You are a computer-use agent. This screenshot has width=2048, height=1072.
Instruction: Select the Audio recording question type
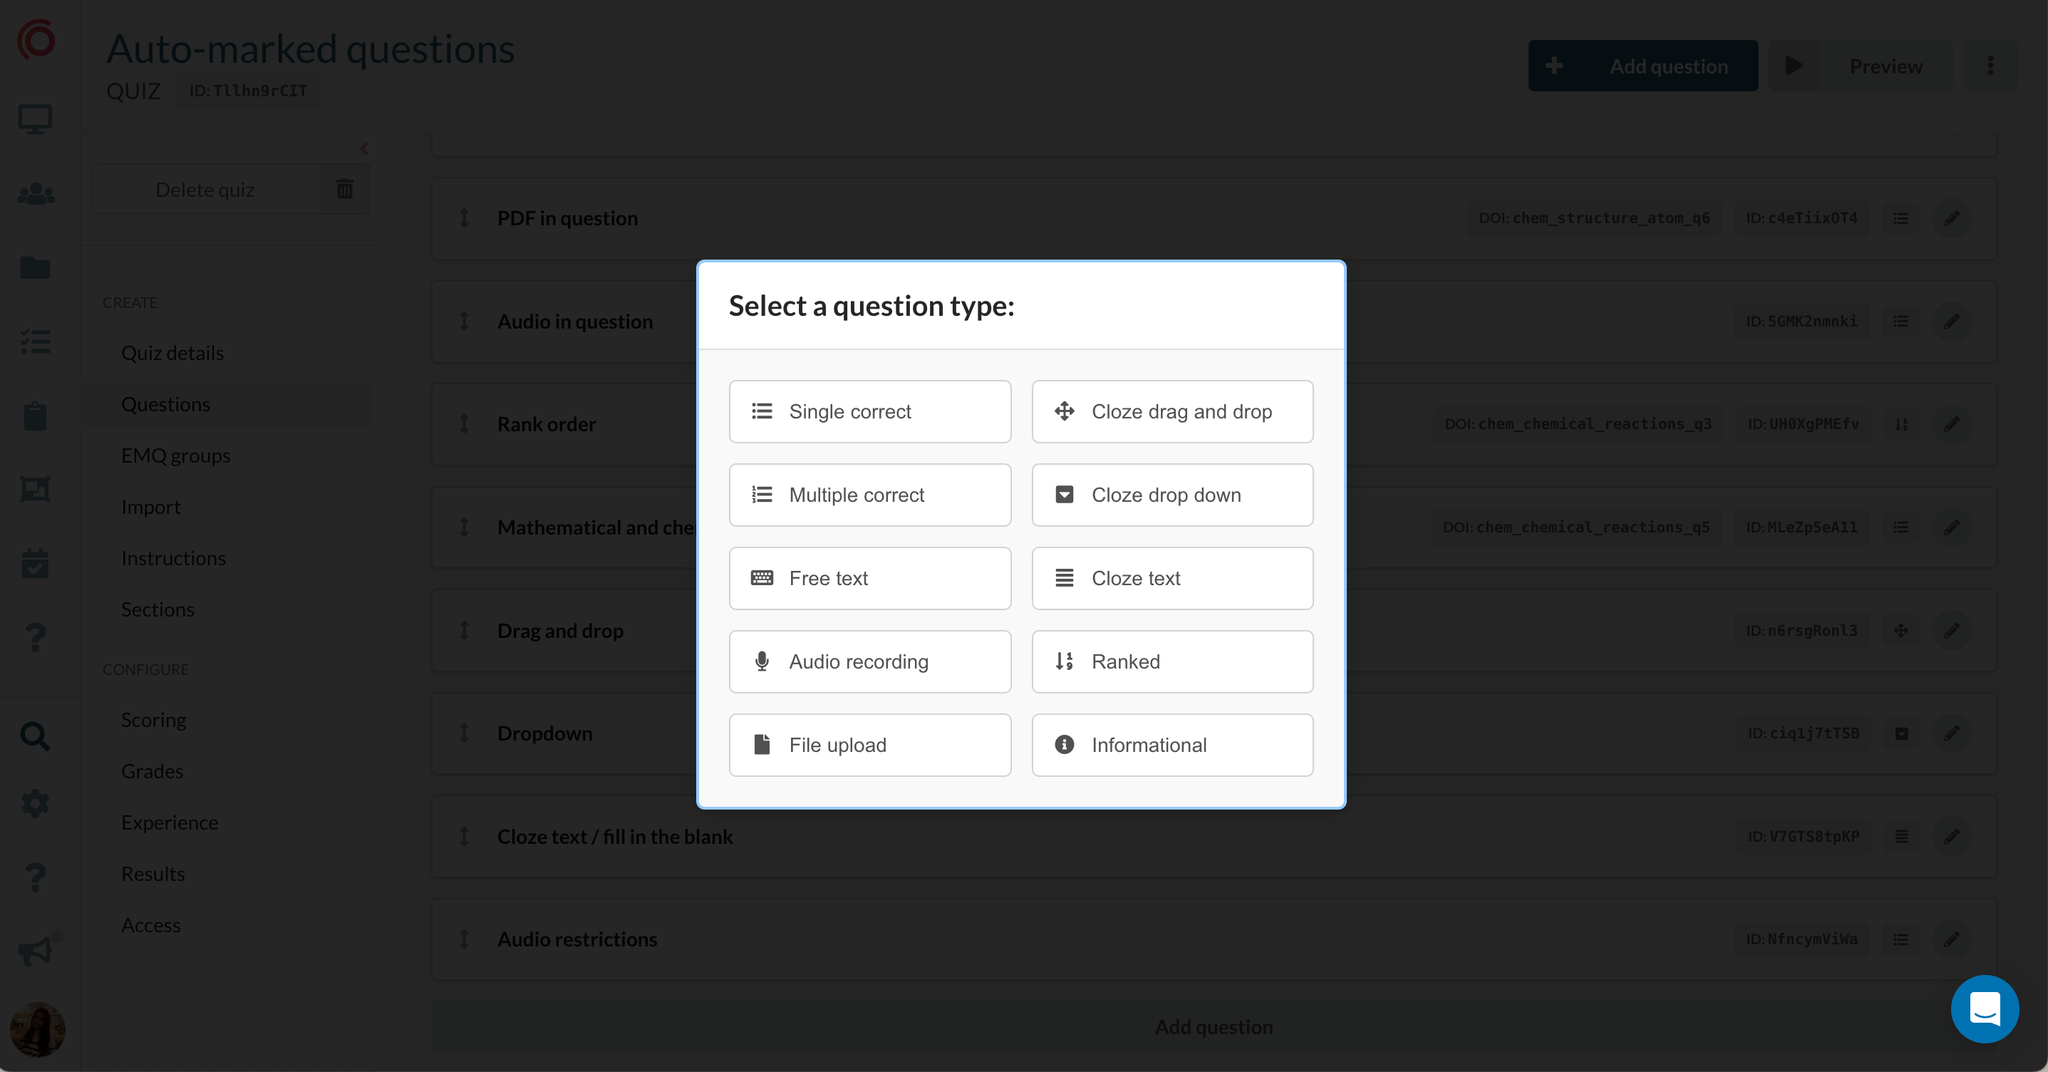[x=869, y=661]
